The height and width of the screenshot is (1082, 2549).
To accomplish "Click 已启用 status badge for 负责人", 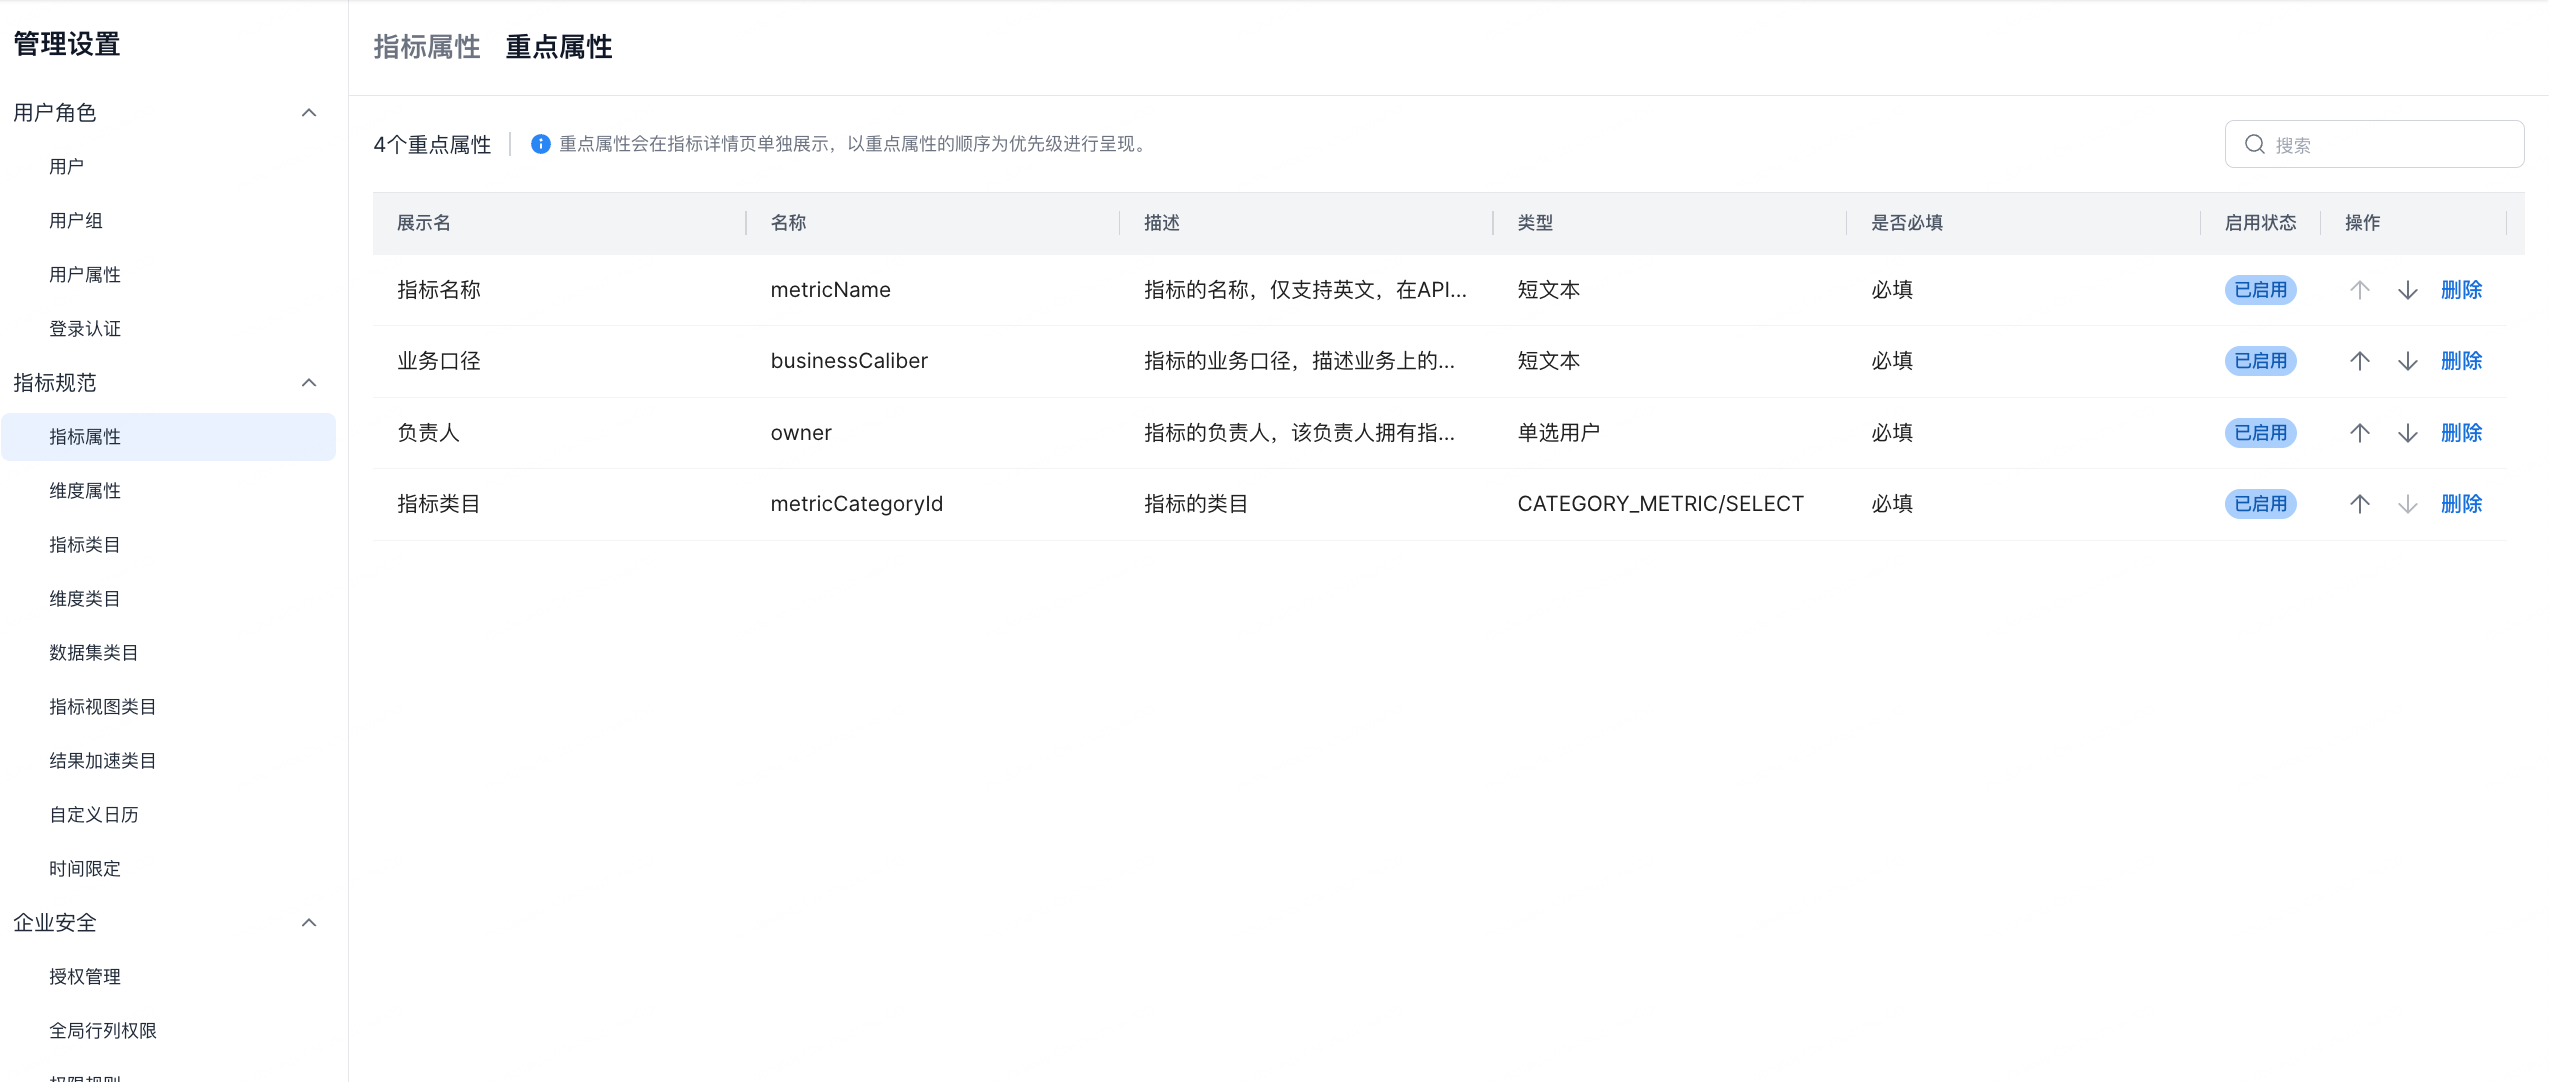I will coord(2259,433).
